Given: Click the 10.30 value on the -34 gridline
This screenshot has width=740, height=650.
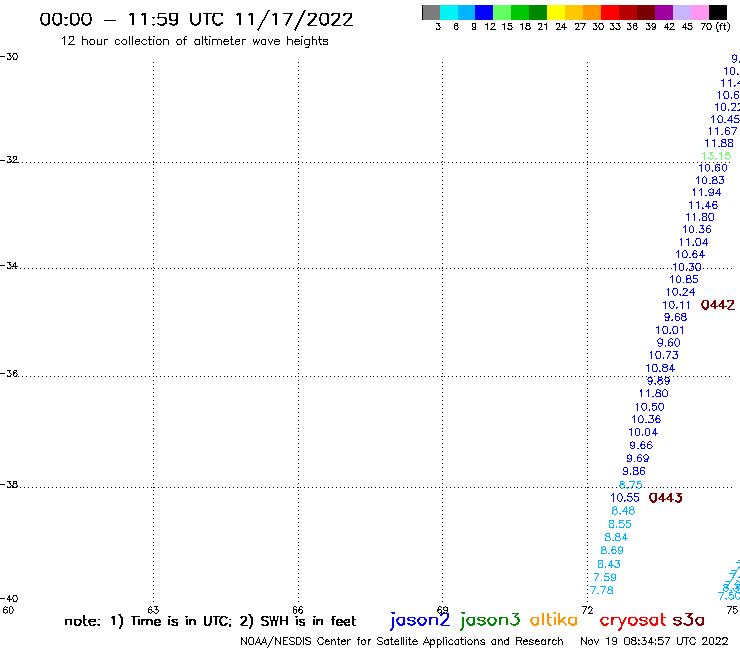Looking at the screenshot, I should click(x=687, y=267).
